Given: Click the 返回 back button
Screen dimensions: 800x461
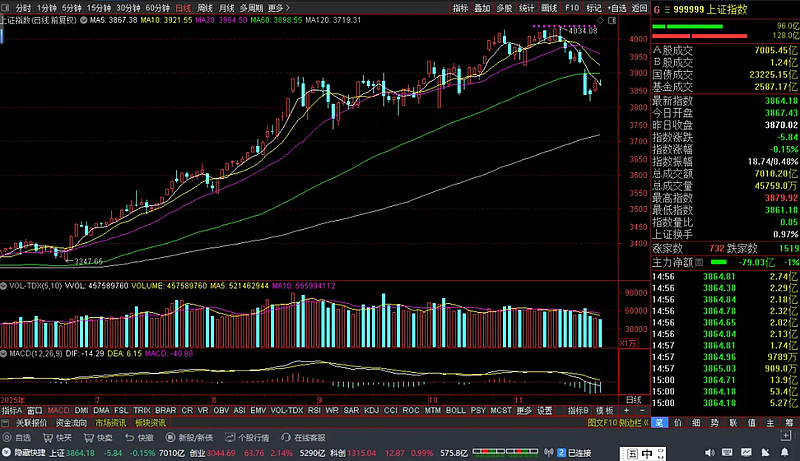Looking at the screenshot, I should pos(639,7).
